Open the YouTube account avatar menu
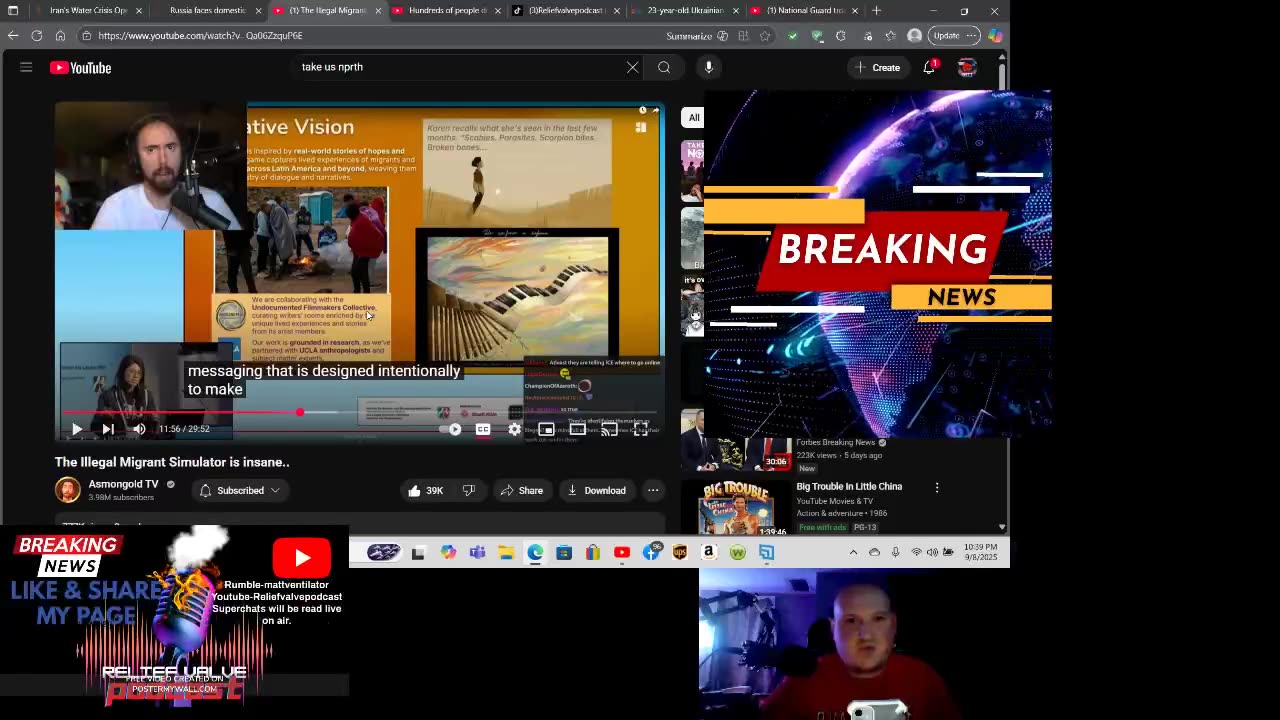Screen dimensions: 1280x720 (x=966, y=67)
